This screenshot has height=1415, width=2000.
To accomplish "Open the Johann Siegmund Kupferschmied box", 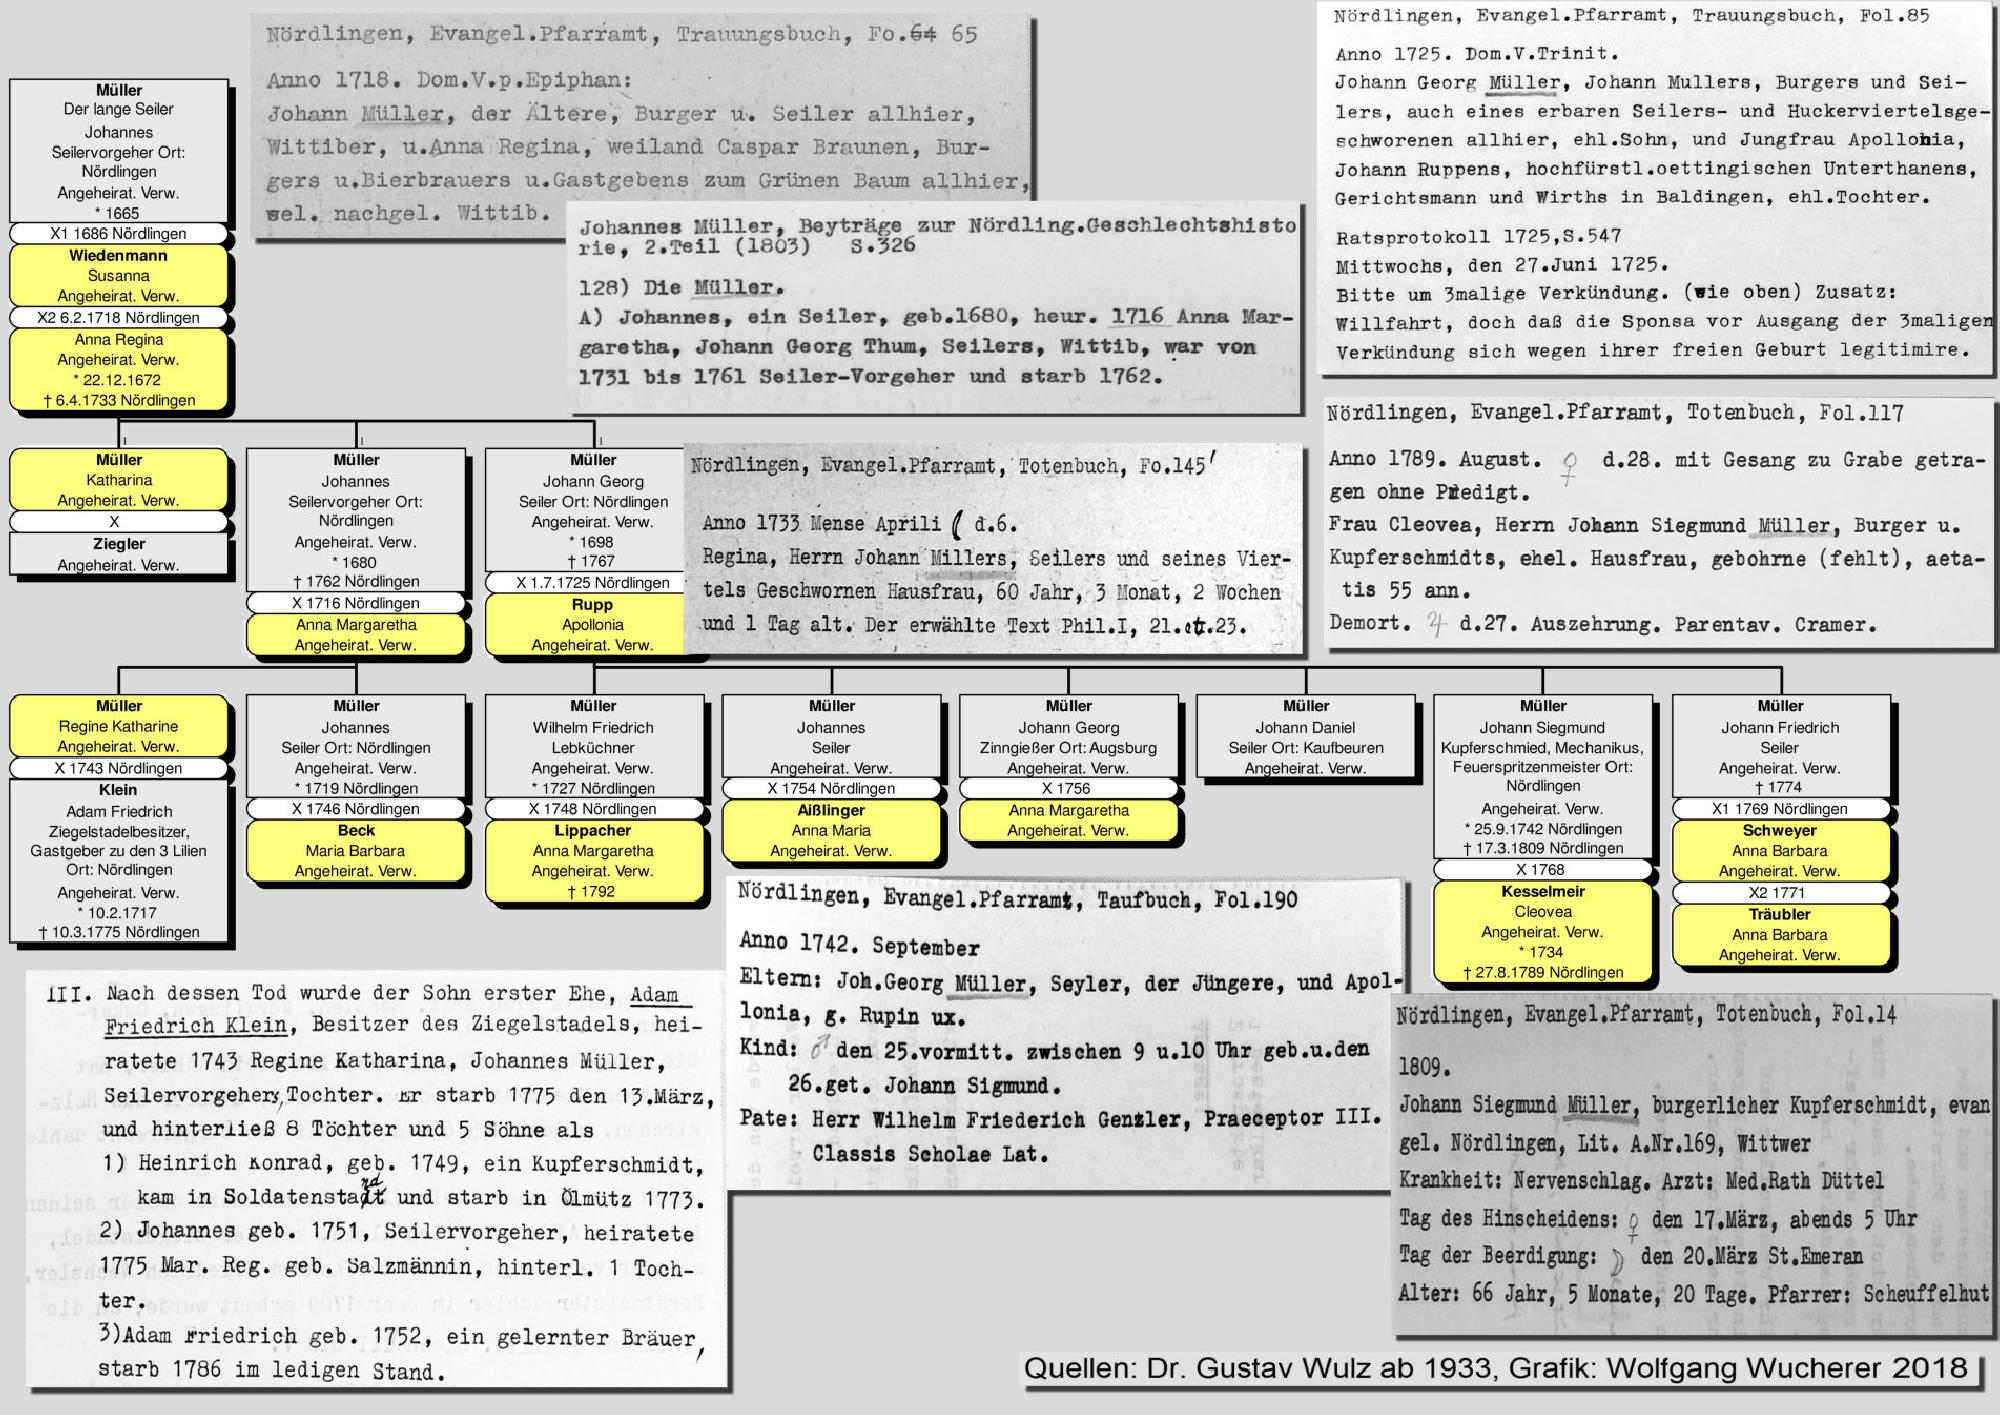I will [1543, 776].
